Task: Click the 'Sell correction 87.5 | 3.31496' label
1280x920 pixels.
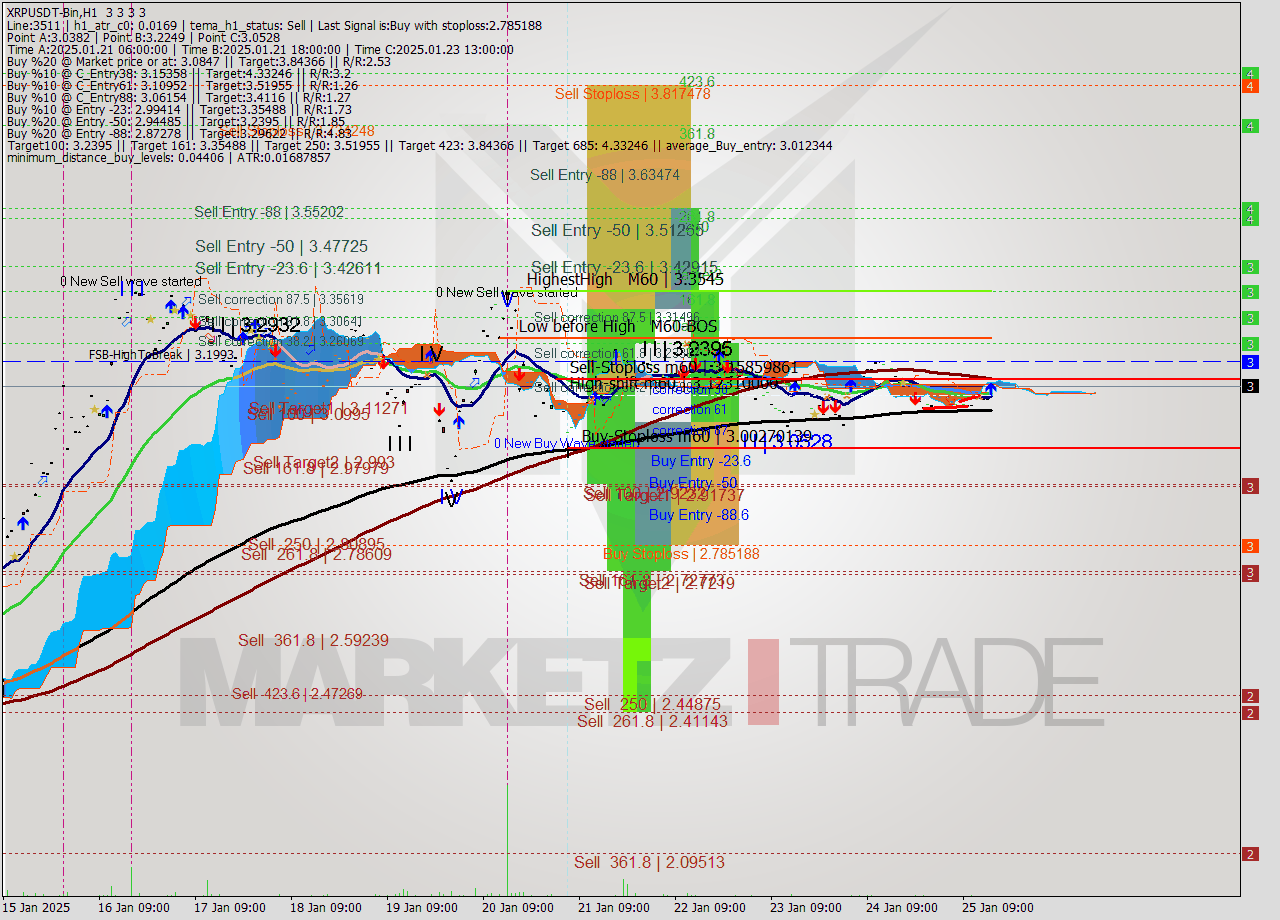Action: tap(617, 316)
